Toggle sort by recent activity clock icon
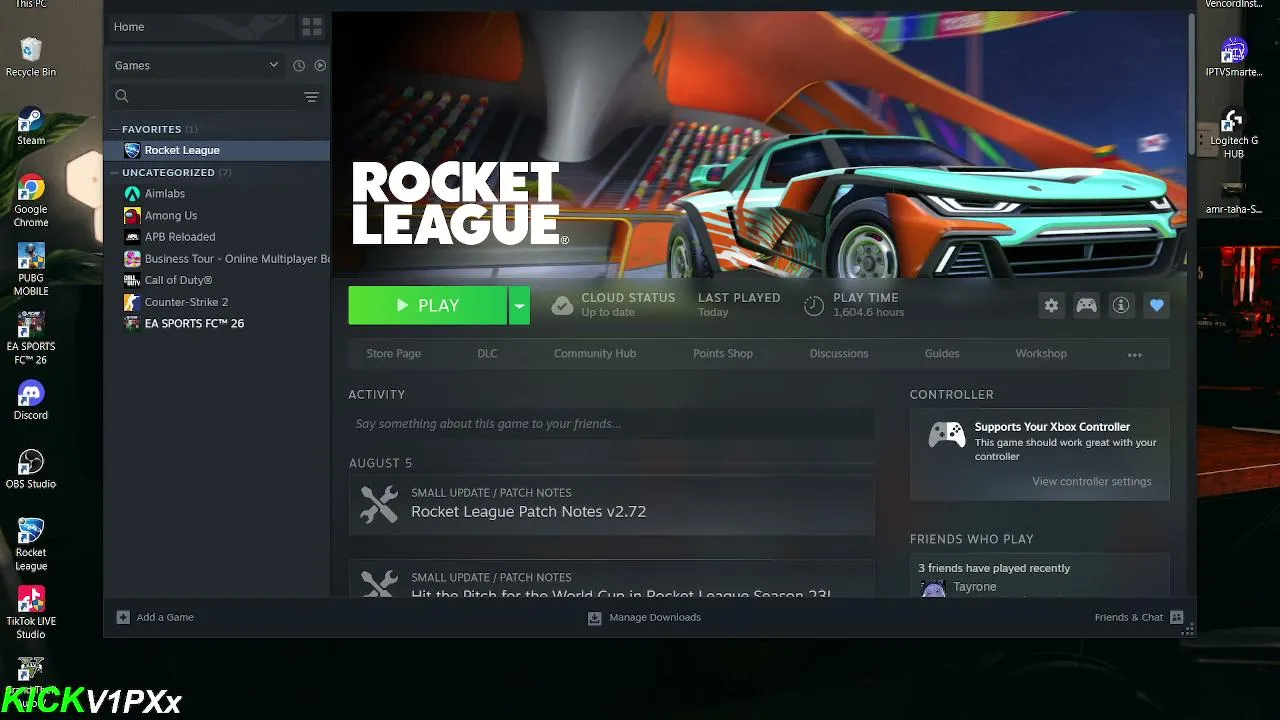The width and height of the screenshot is (1280, 720). [x=299, y=65]
